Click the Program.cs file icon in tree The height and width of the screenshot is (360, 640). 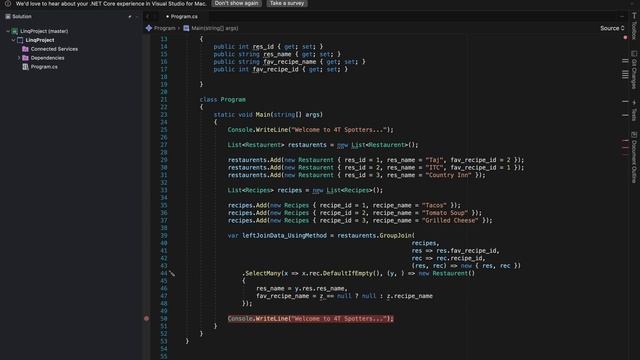click(x=25, y=67)
